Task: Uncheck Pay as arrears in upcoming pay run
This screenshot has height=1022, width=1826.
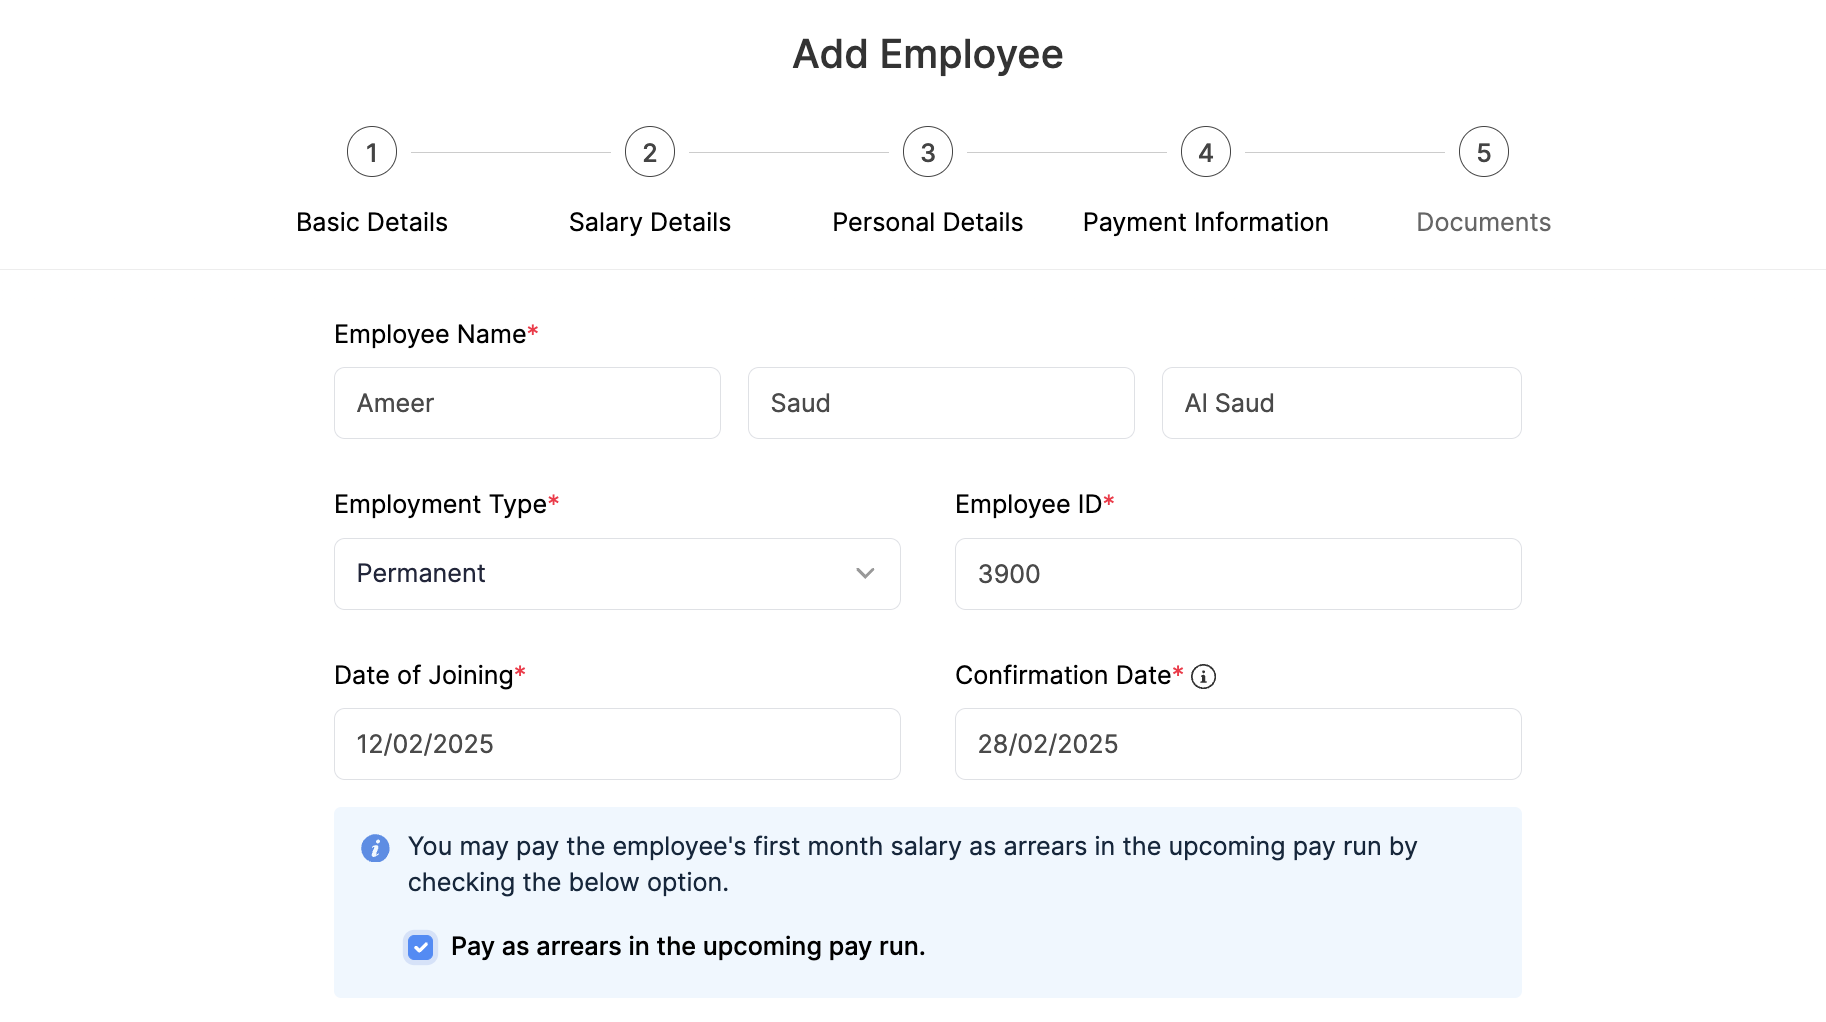Action: [x=420, y=946]
